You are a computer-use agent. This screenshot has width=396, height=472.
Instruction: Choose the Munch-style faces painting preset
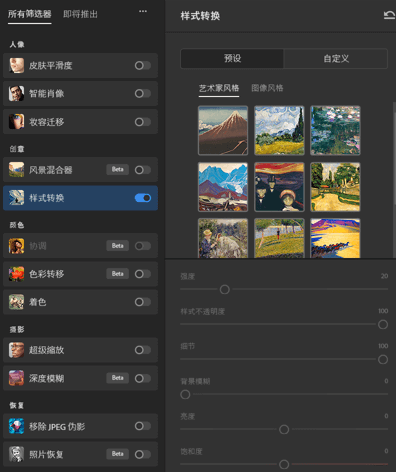pos(279,187)
